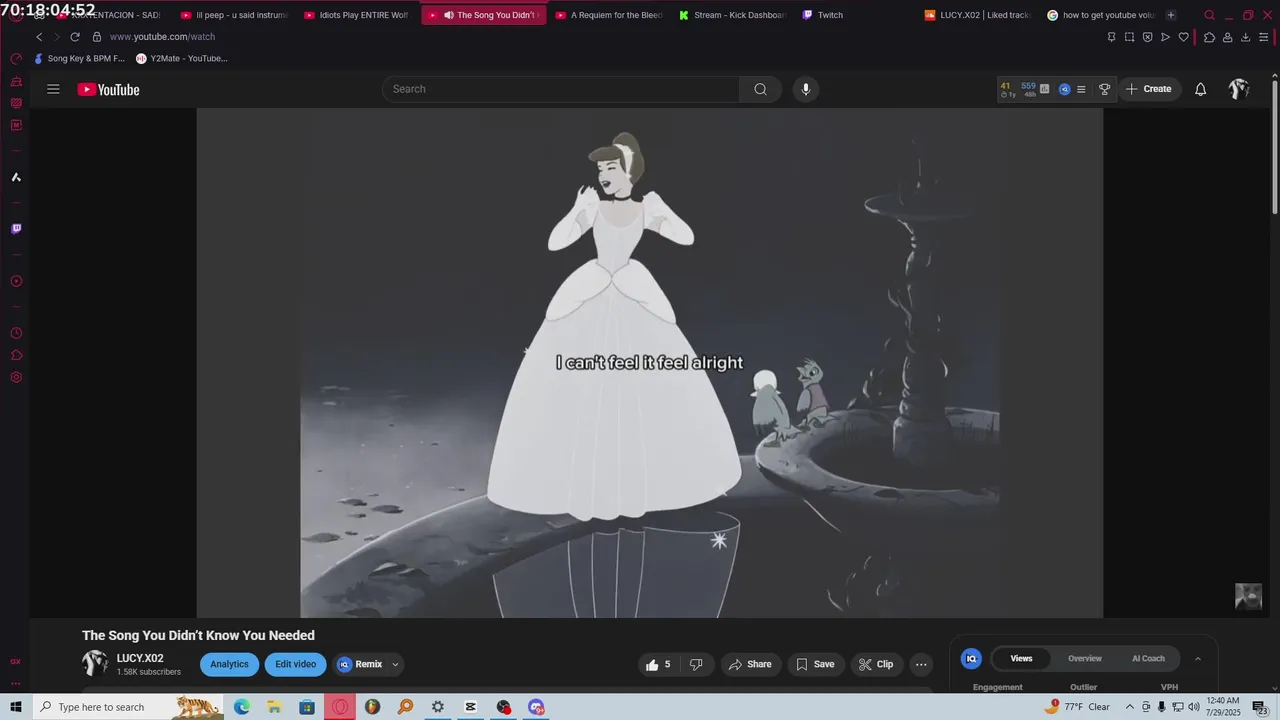Screen dimensions: 1280x720
Task: Share the video
Action: [x=750, y=664]
